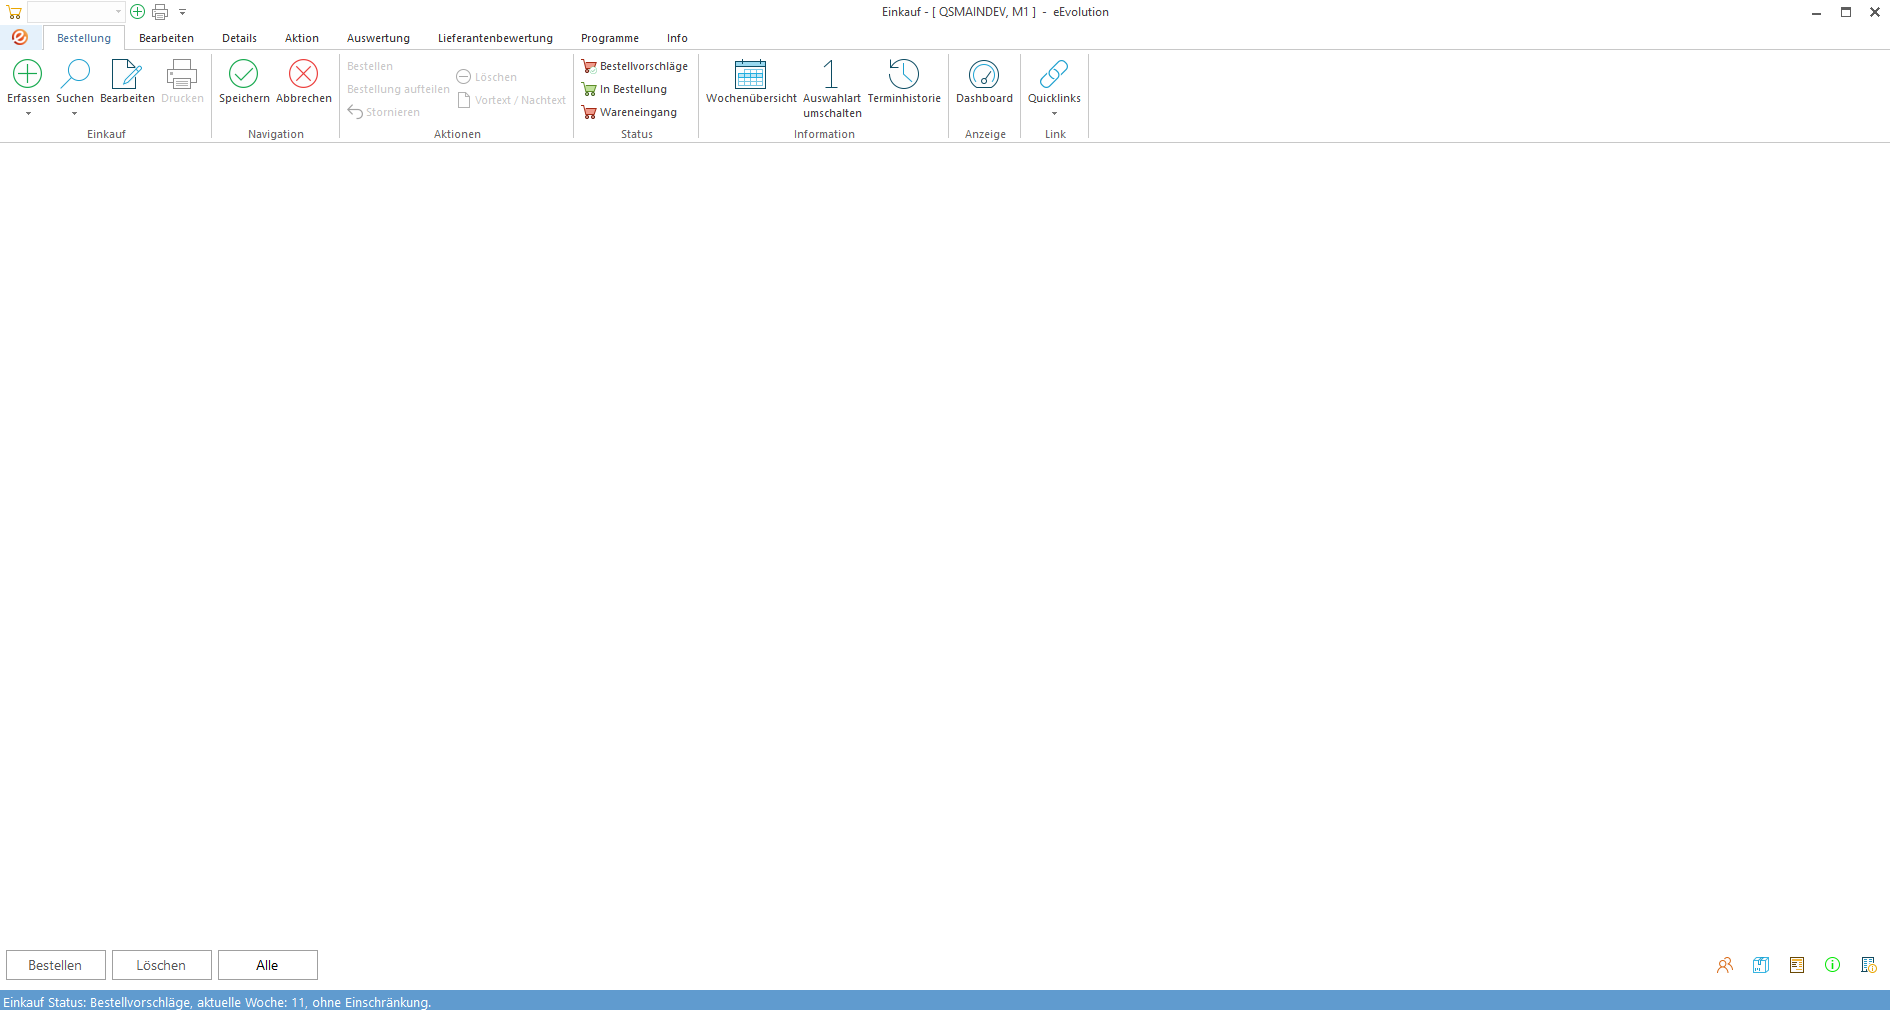Click the orange people icon in bottom bar
This screenshot has width=1890, height=1010.
1725,965
